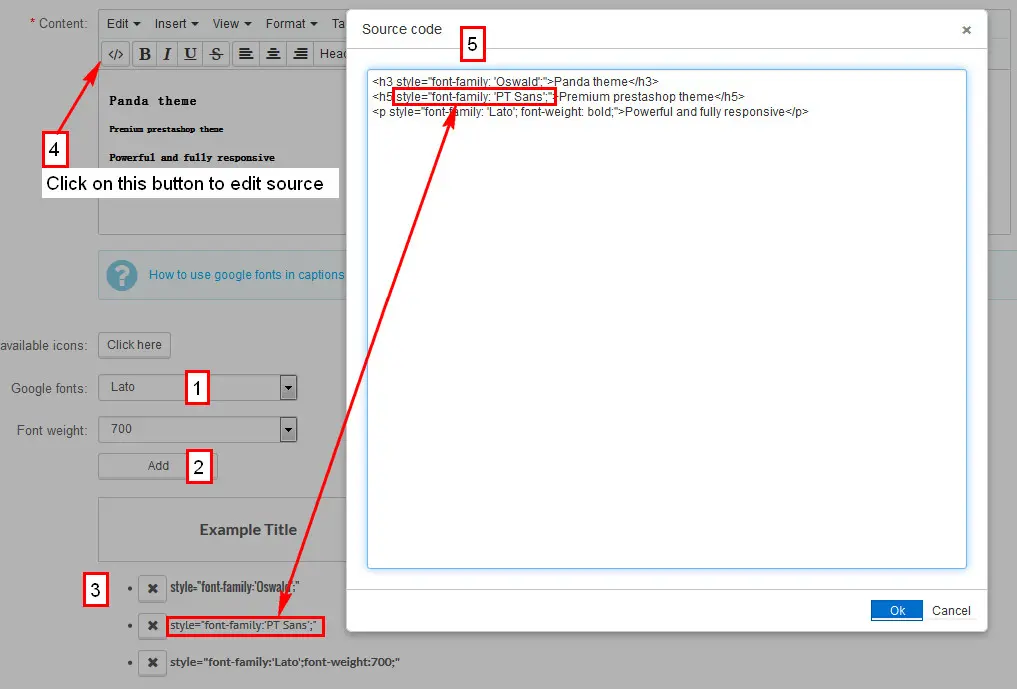
Task: Apply underline formatting
Action: 189,54
